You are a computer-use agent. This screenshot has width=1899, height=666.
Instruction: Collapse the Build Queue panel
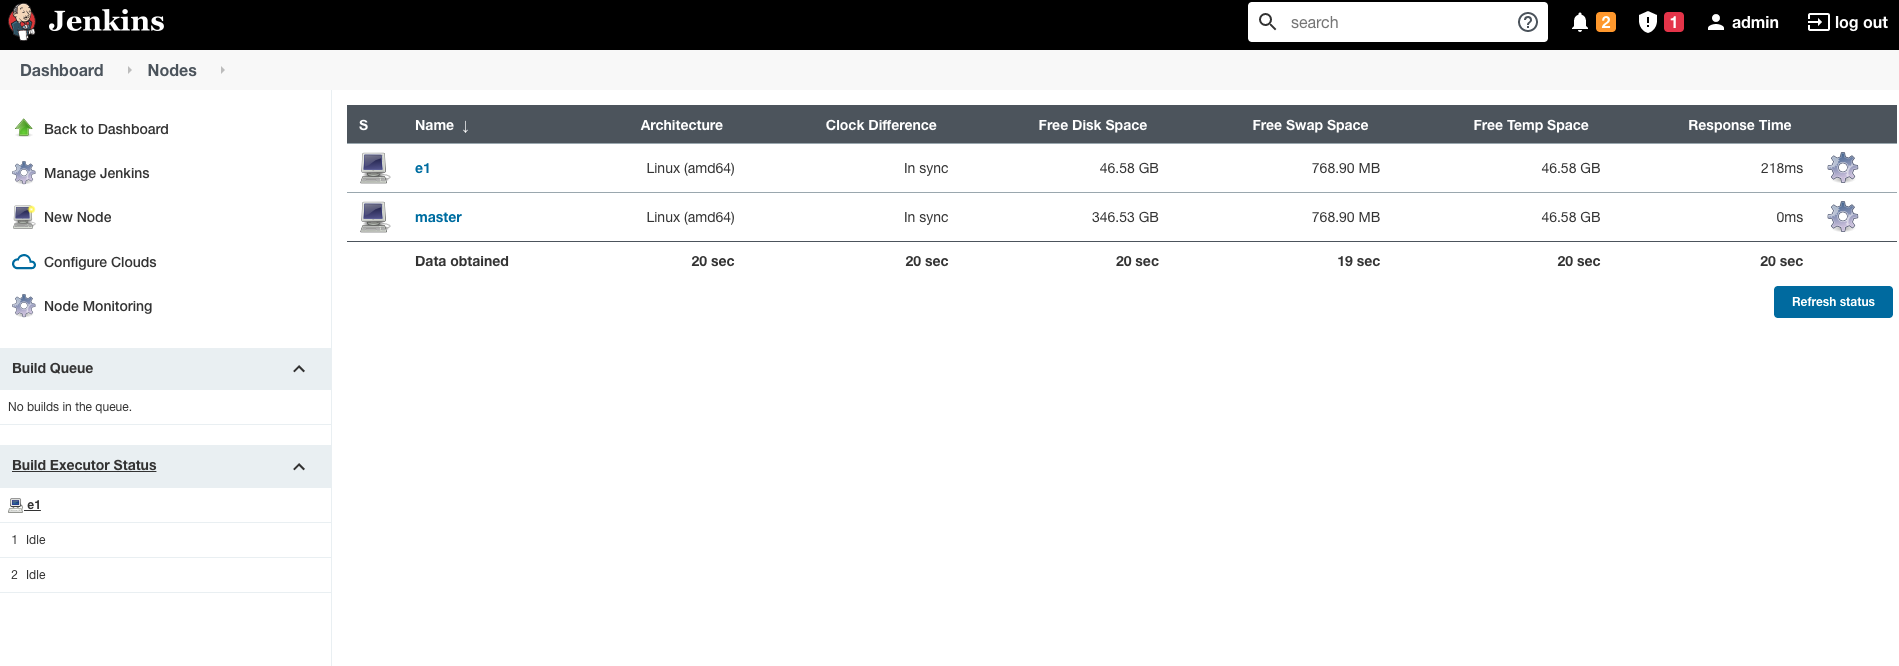coord(298,369)
